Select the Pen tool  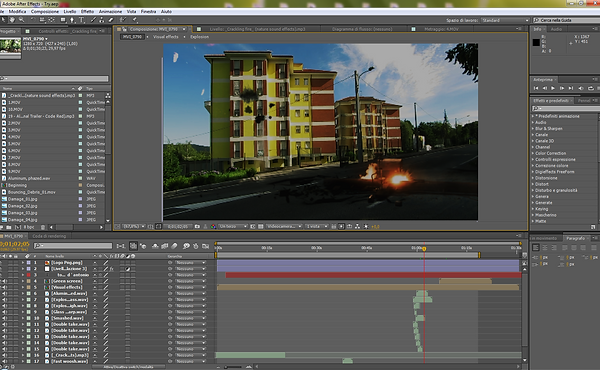pyautogui.click(x=72, y=20)
